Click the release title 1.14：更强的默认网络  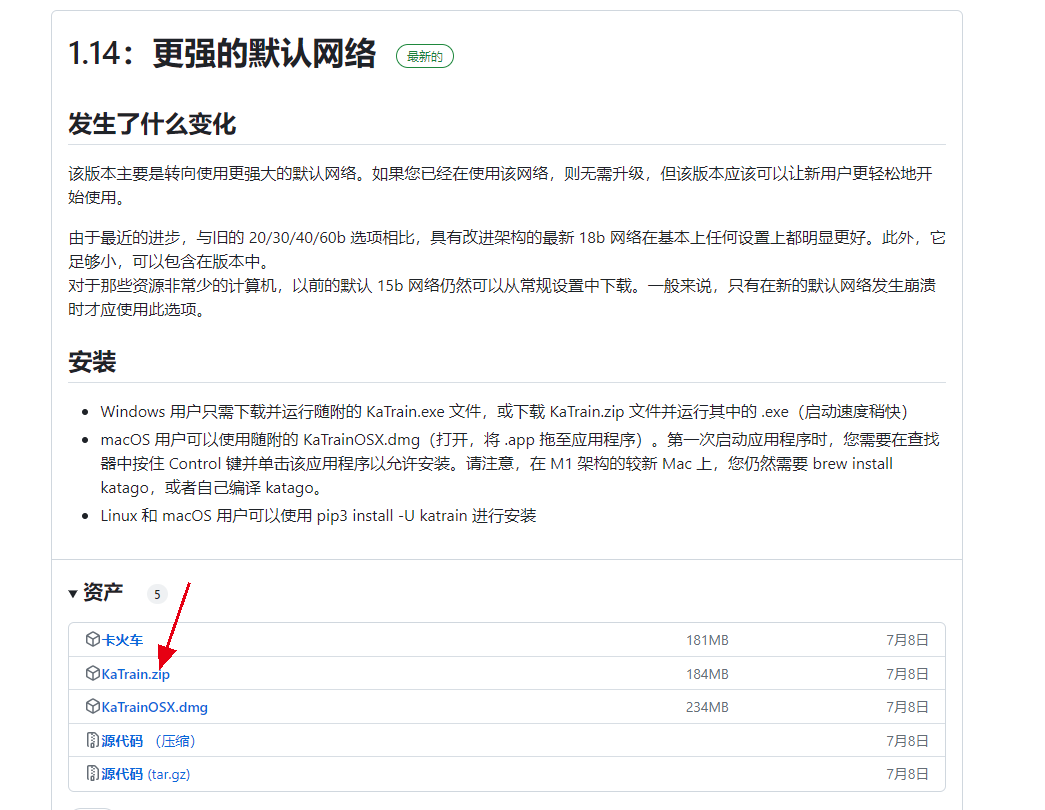click(222, 53)
